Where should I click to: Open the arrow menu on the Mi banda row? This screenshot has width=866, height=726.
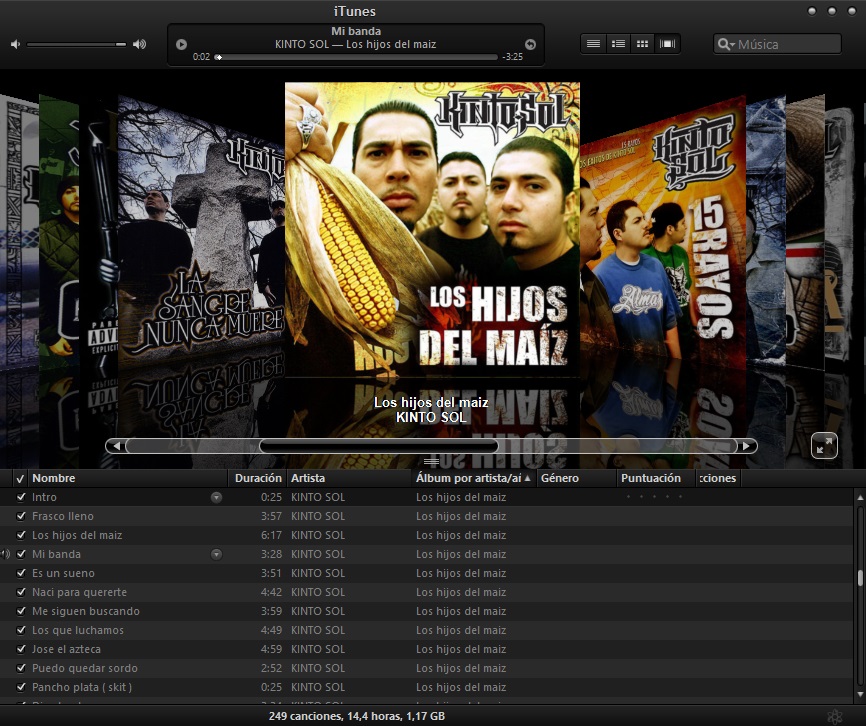(216, 554)
